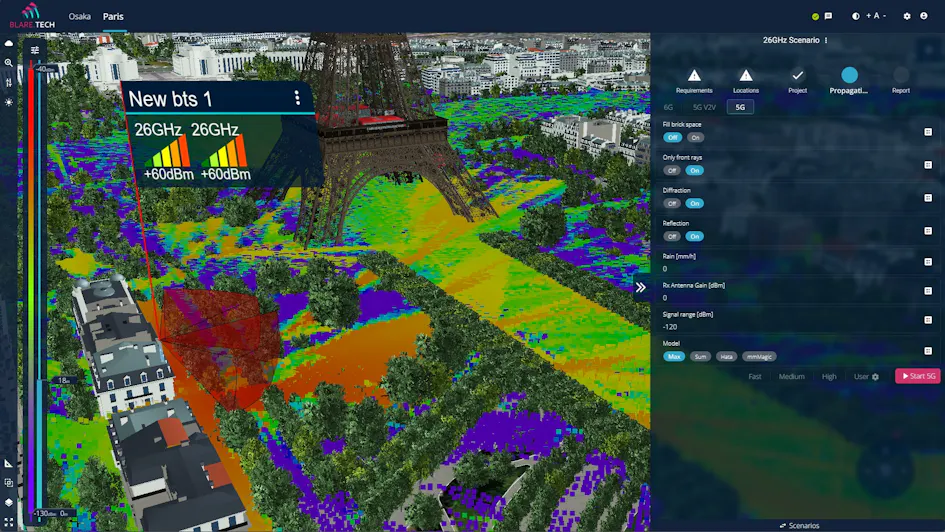
Task: Open 26GHz Scenario three-dot menu
Action: click(x=826, y=40)
